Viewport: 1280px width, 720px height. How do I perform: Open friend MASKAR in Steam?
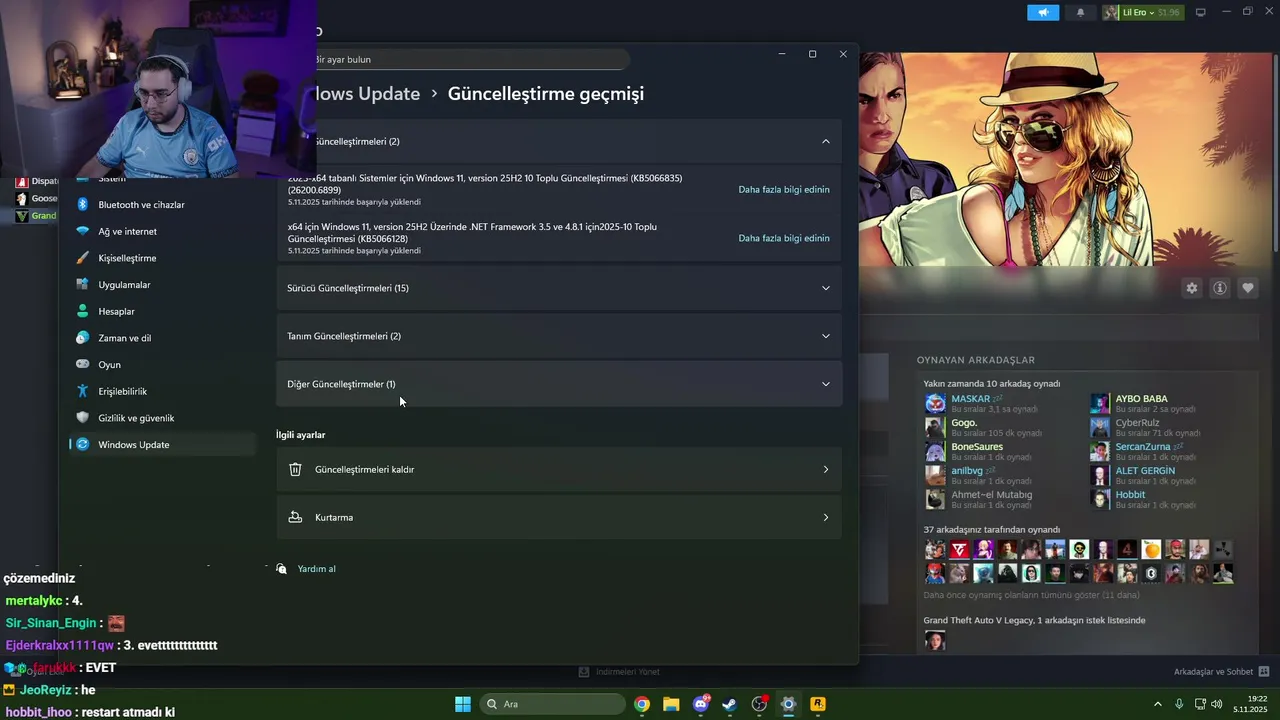point(970,399)
